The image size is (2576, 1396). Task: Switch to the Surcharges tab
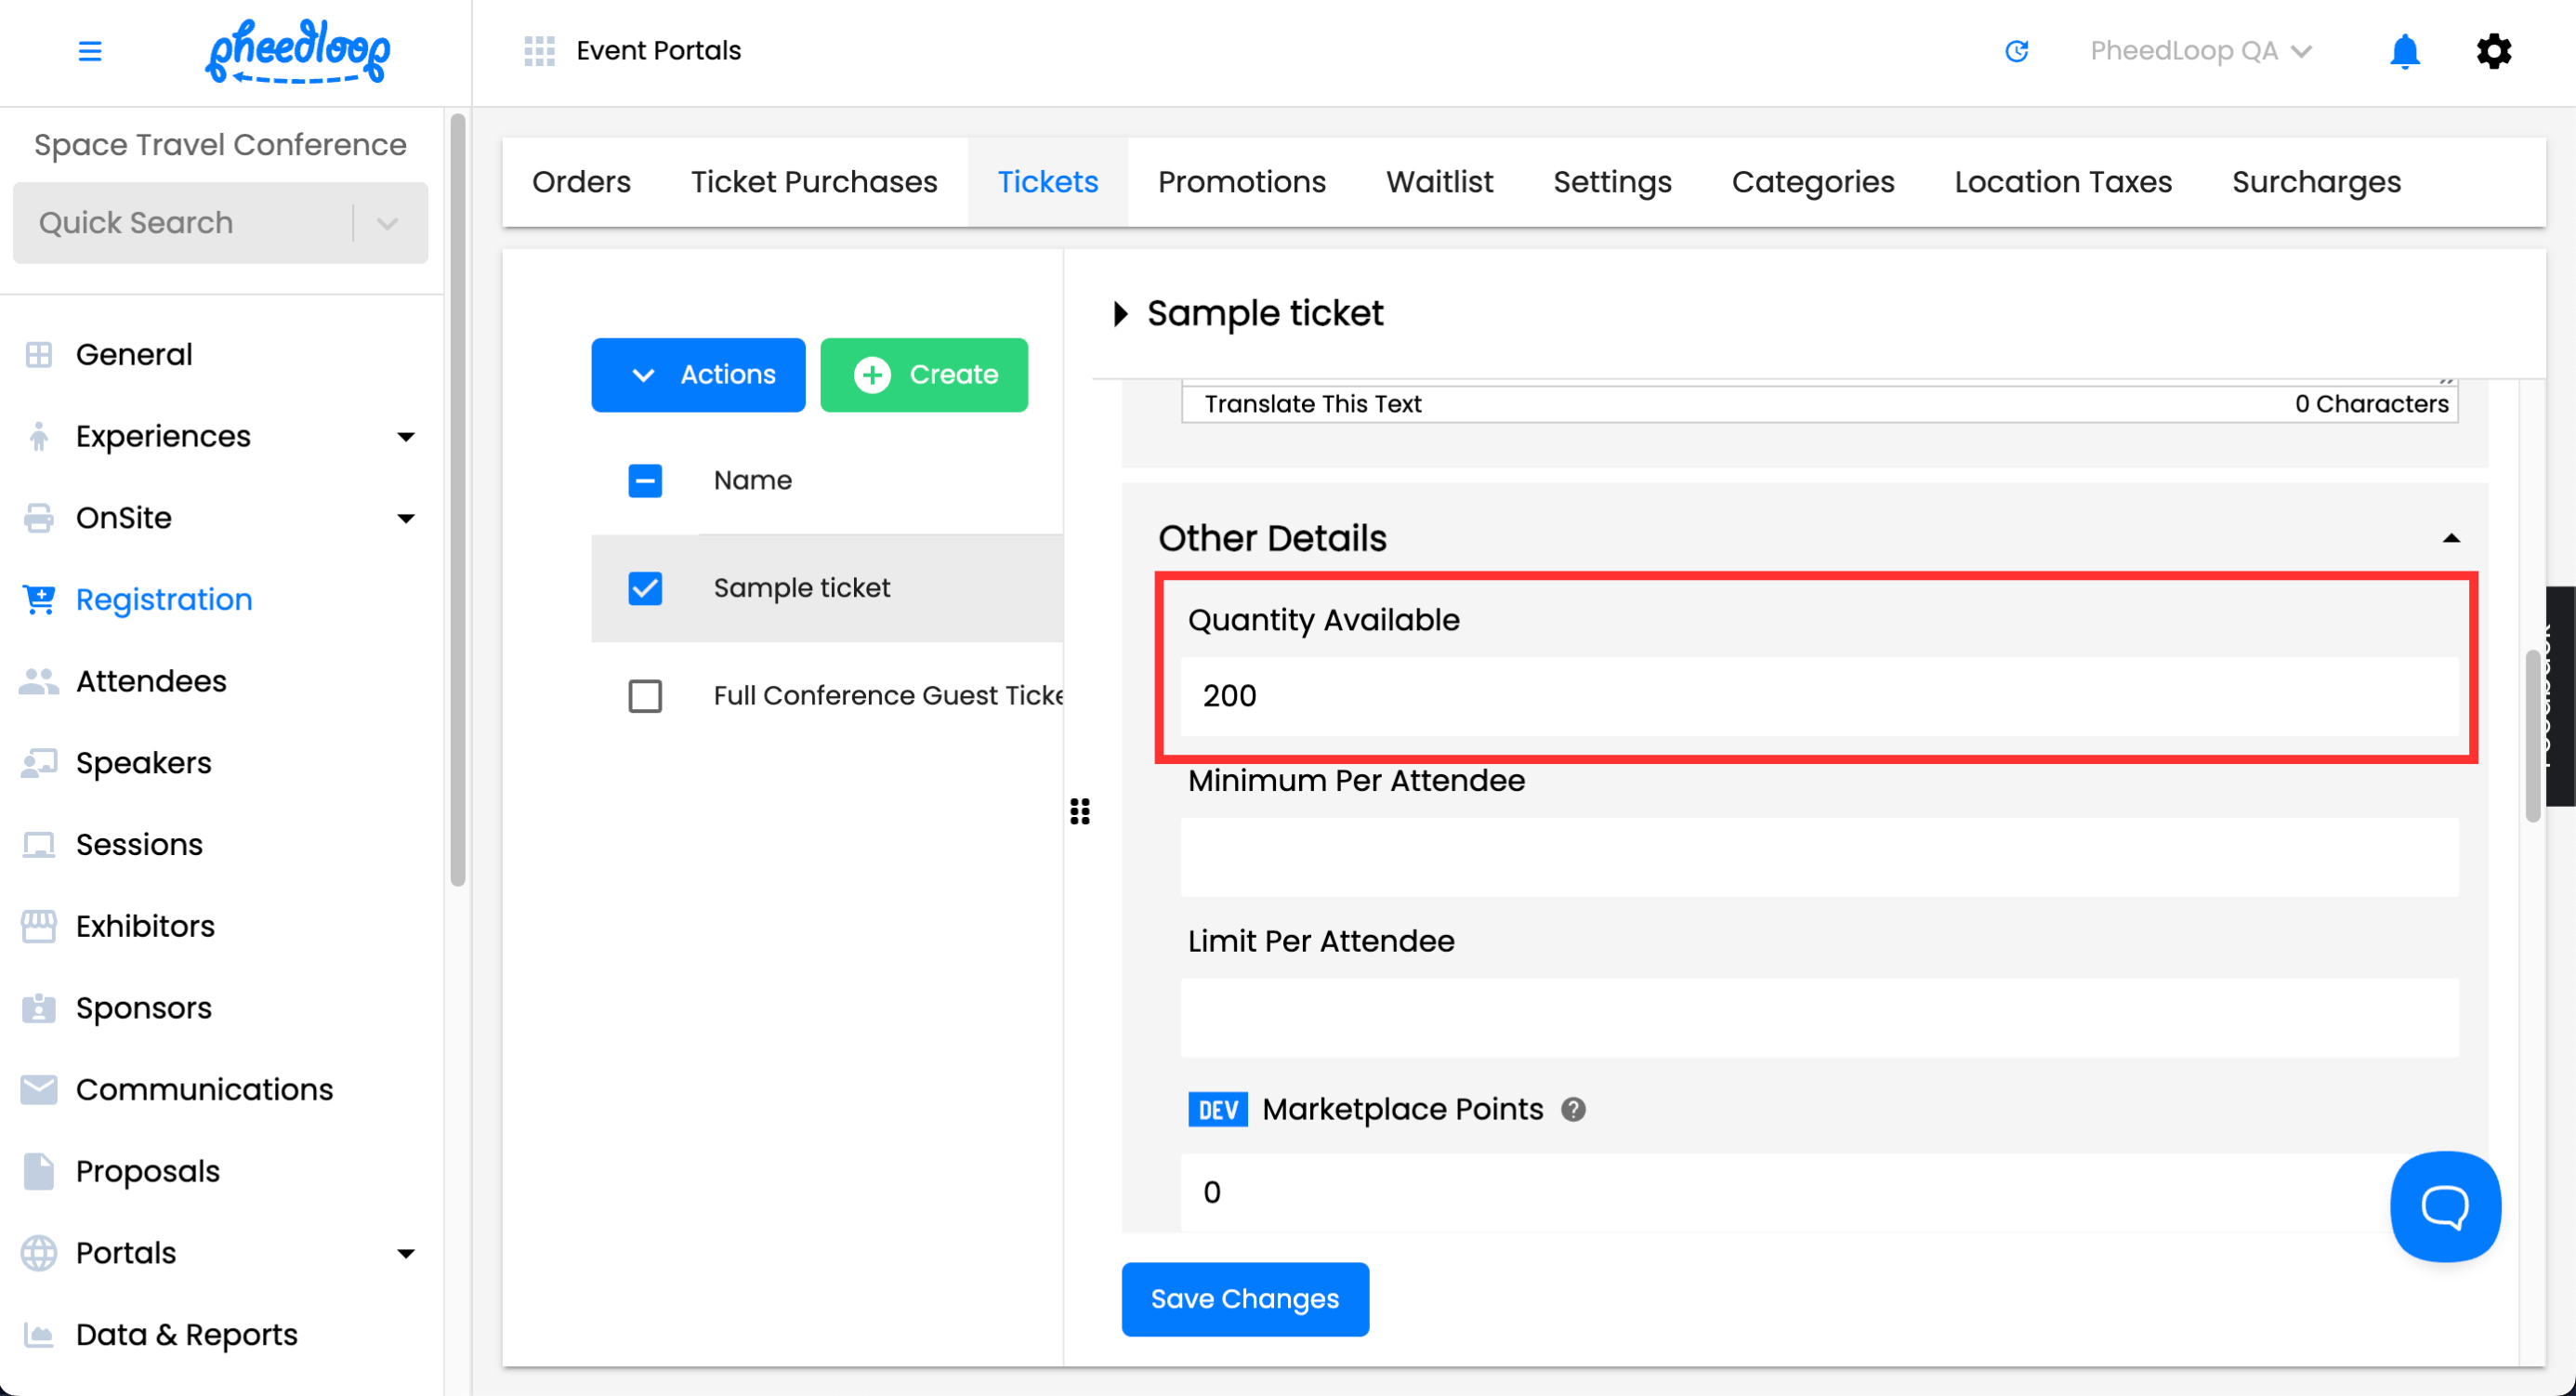pyautogui.click(x=2315, y=182)
